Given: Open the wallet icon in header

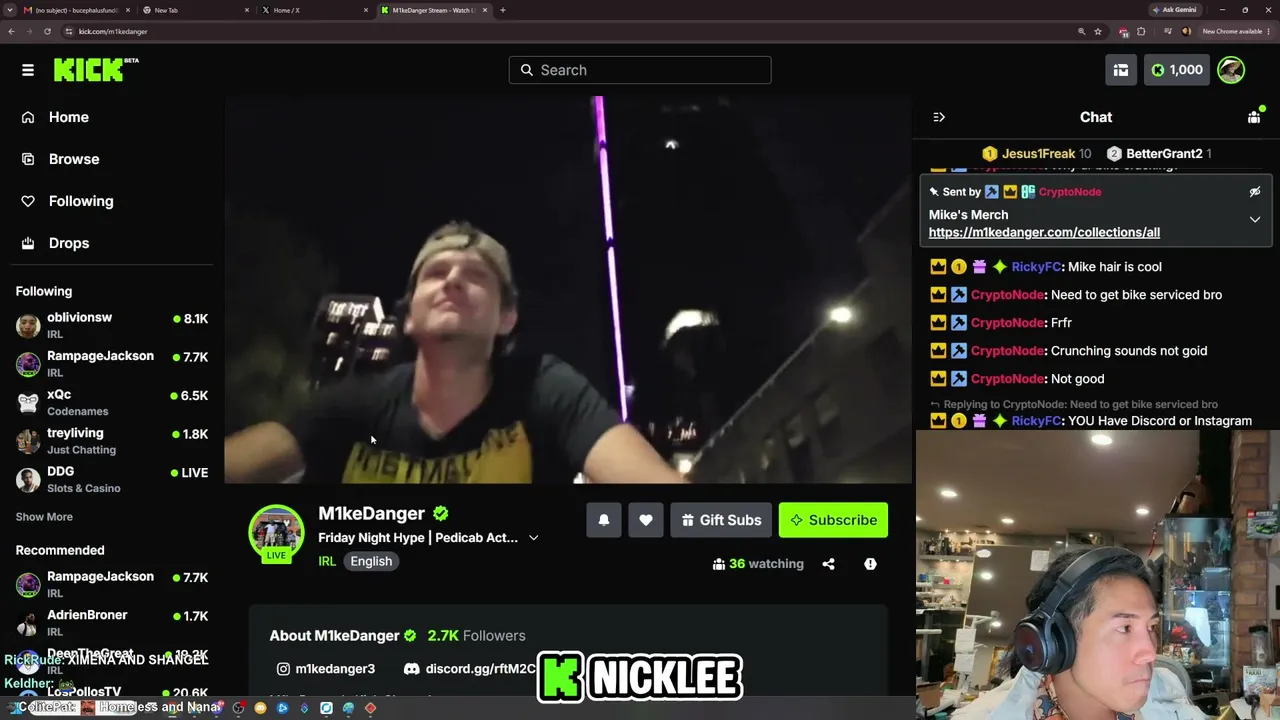Looking at the screenshot, I should (1121, 70).
